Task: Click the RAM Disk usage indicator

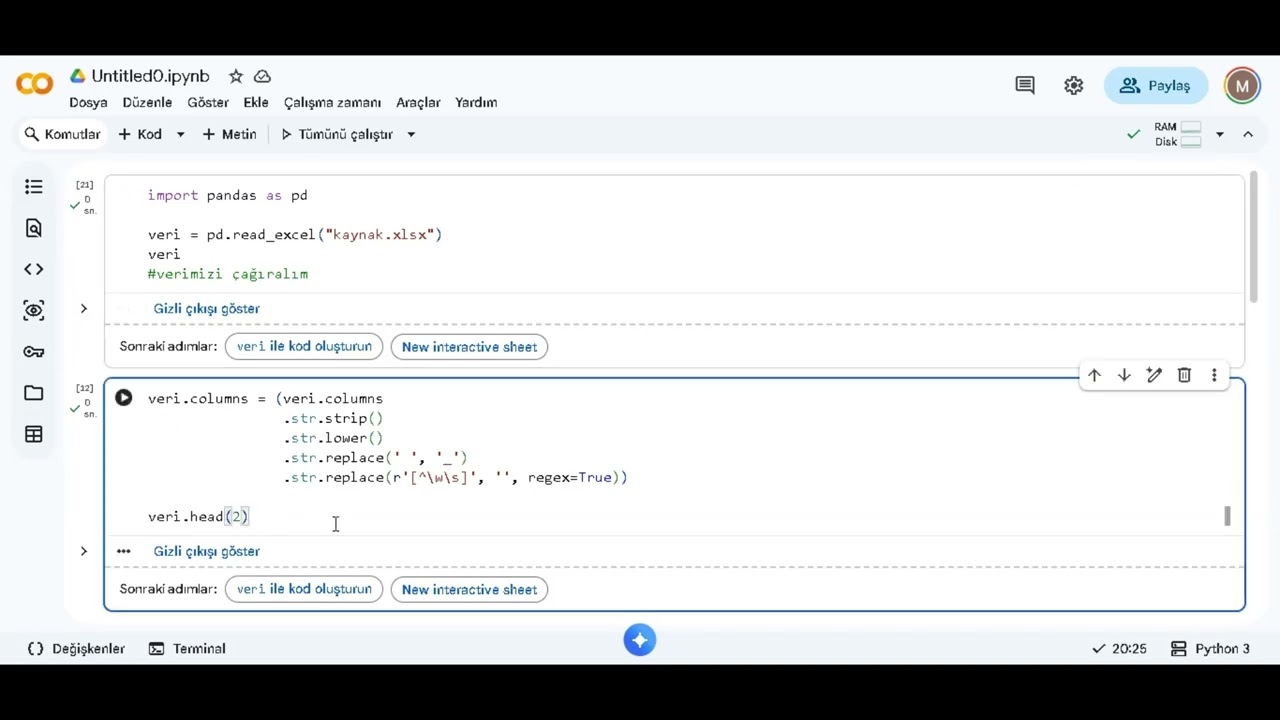Action: 1178,134
